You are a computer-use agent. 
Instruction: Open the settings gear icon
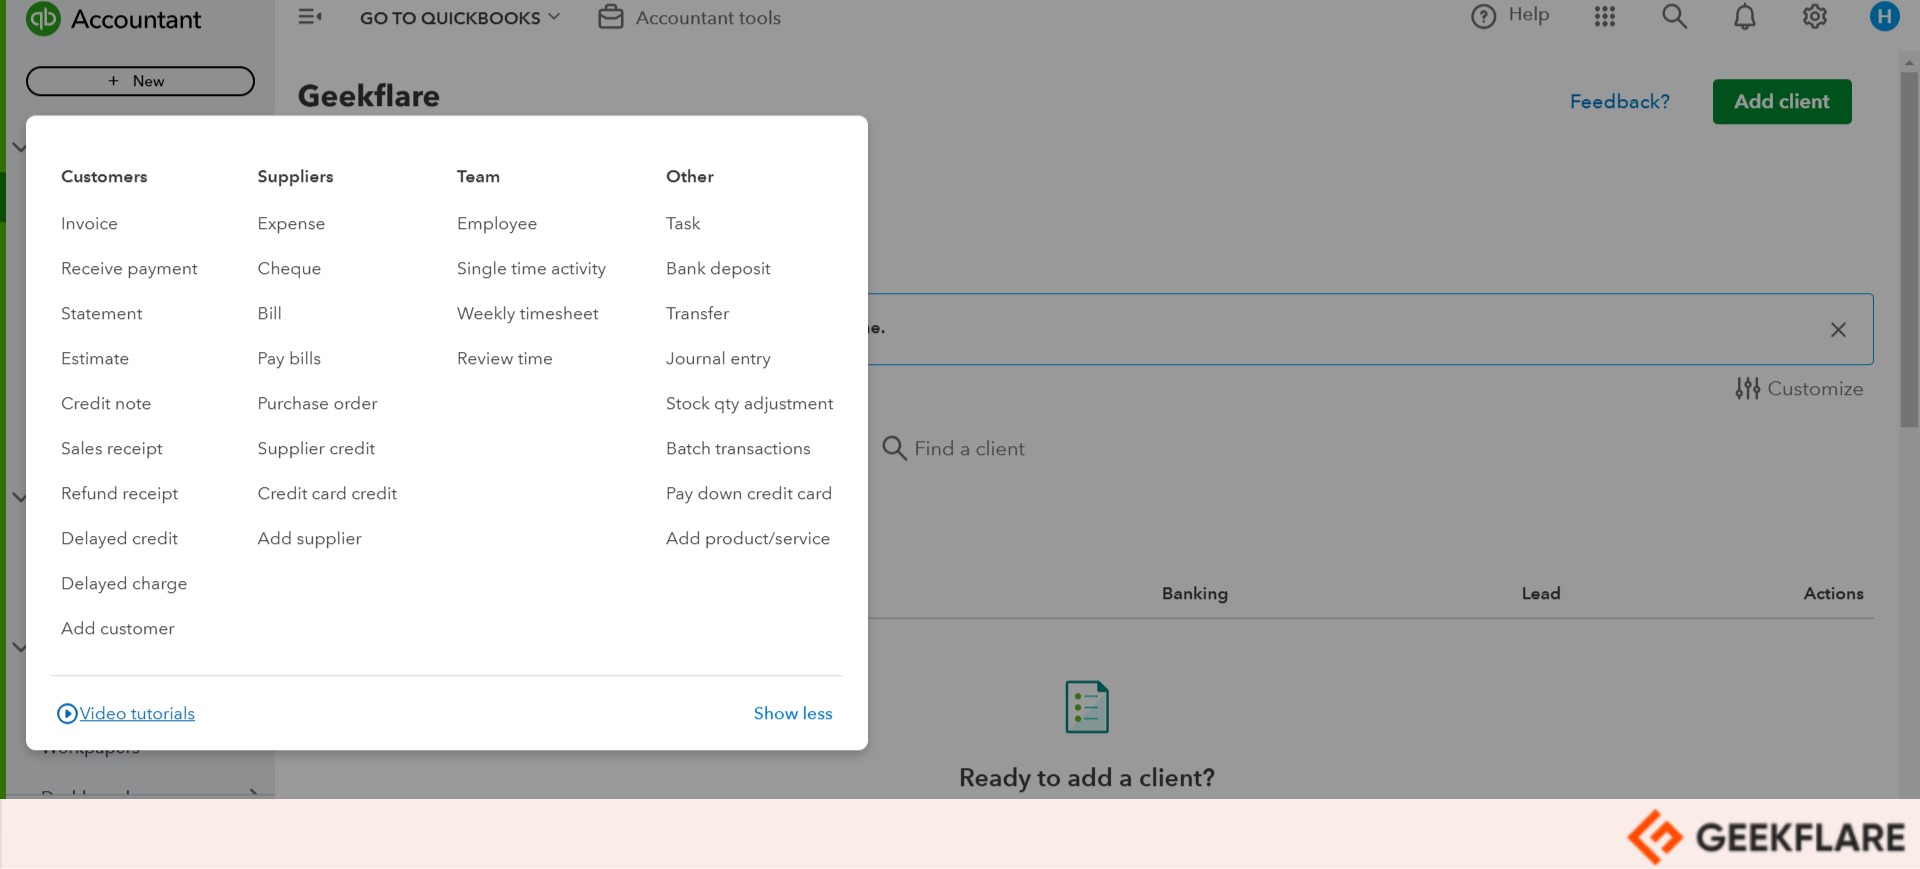coord(1814,17)
